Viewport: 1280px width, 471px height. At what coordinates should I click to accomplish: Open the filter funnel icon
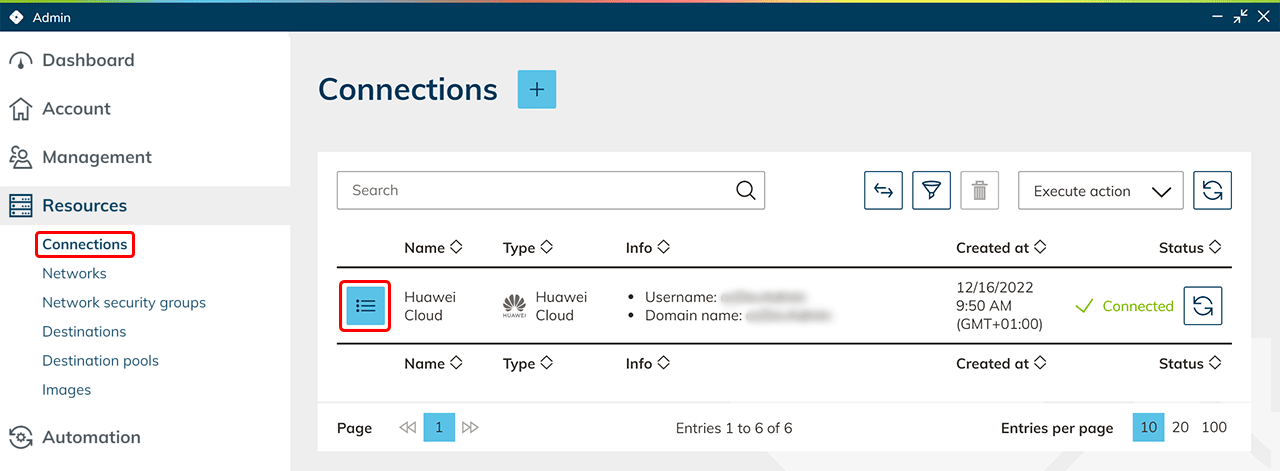coord(931,190)
